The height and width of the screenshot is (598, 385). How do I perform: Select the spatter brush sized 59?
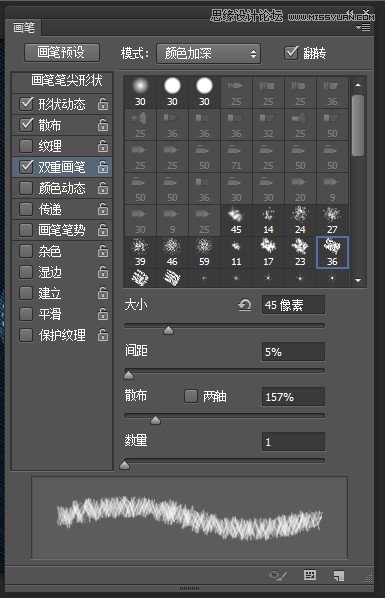coord(204,252)
